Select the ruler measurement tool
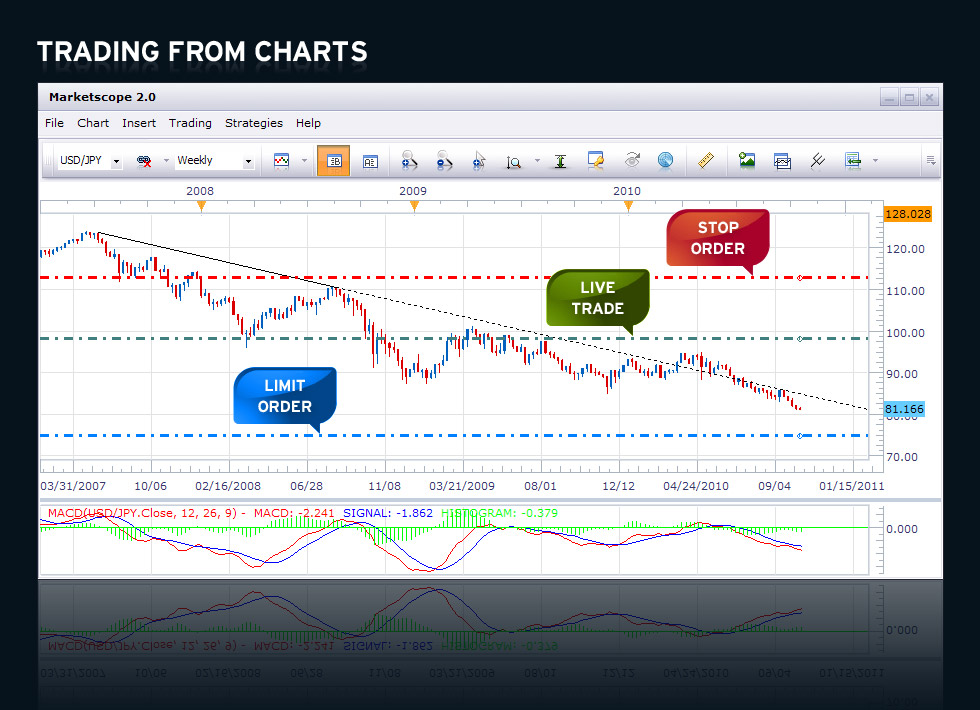Screen dimensions: 980x710 [706, 160]
